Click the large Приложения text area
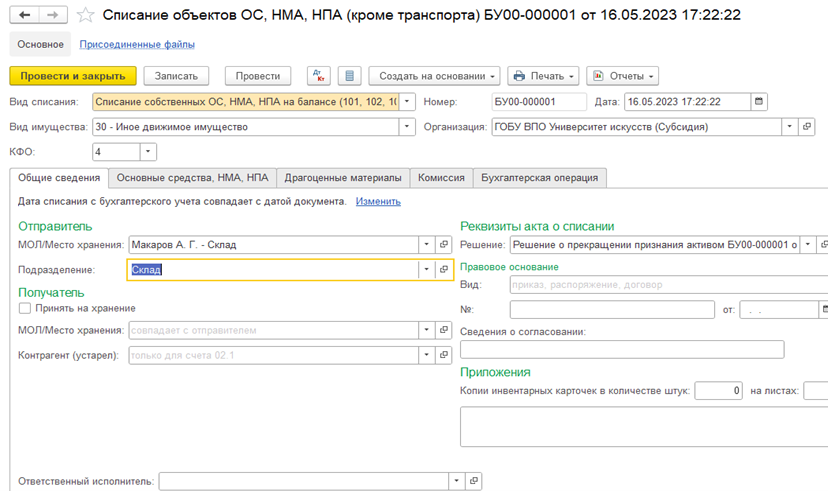Screen dimensions: 828x491 coord(644,427)
